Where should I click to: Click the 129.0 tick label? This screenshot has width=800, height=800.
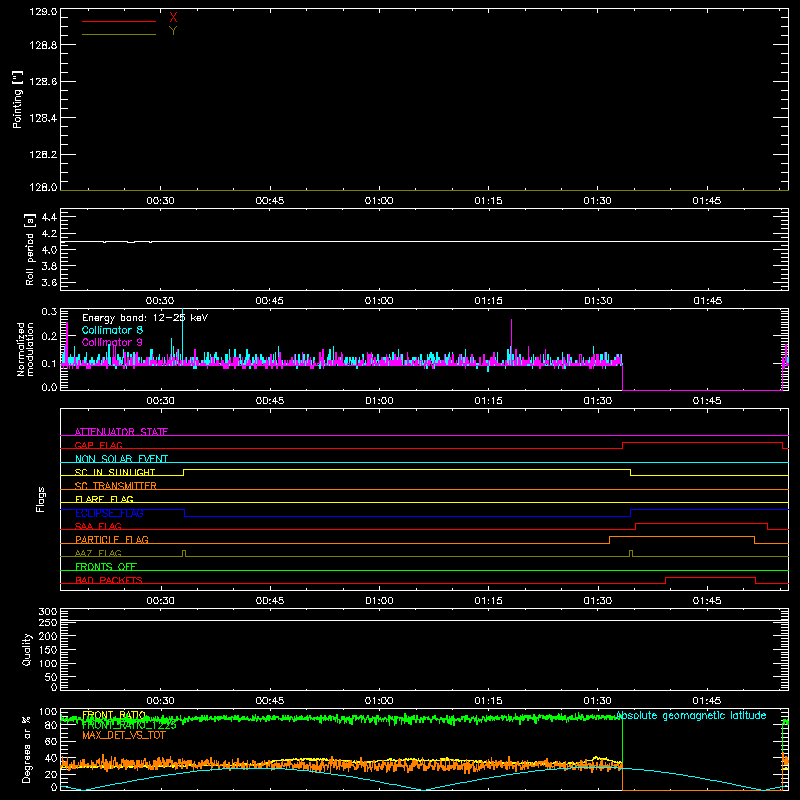coord(43,12)
